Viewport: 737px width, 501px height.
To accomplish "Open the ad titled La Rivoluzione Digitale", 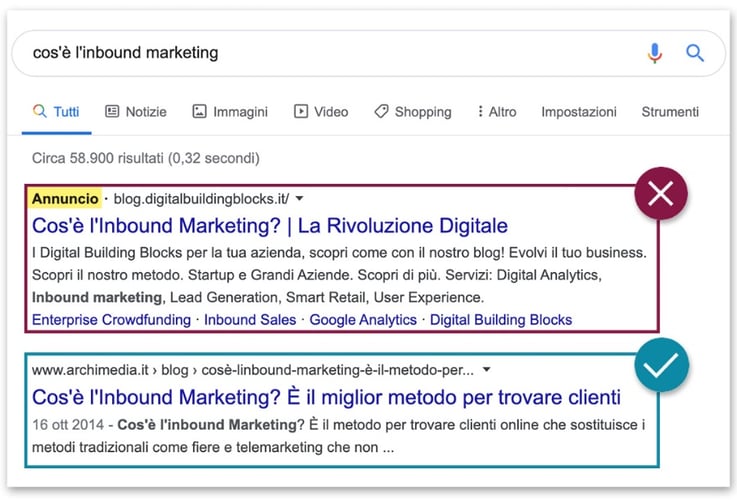I will coord(270,225).
